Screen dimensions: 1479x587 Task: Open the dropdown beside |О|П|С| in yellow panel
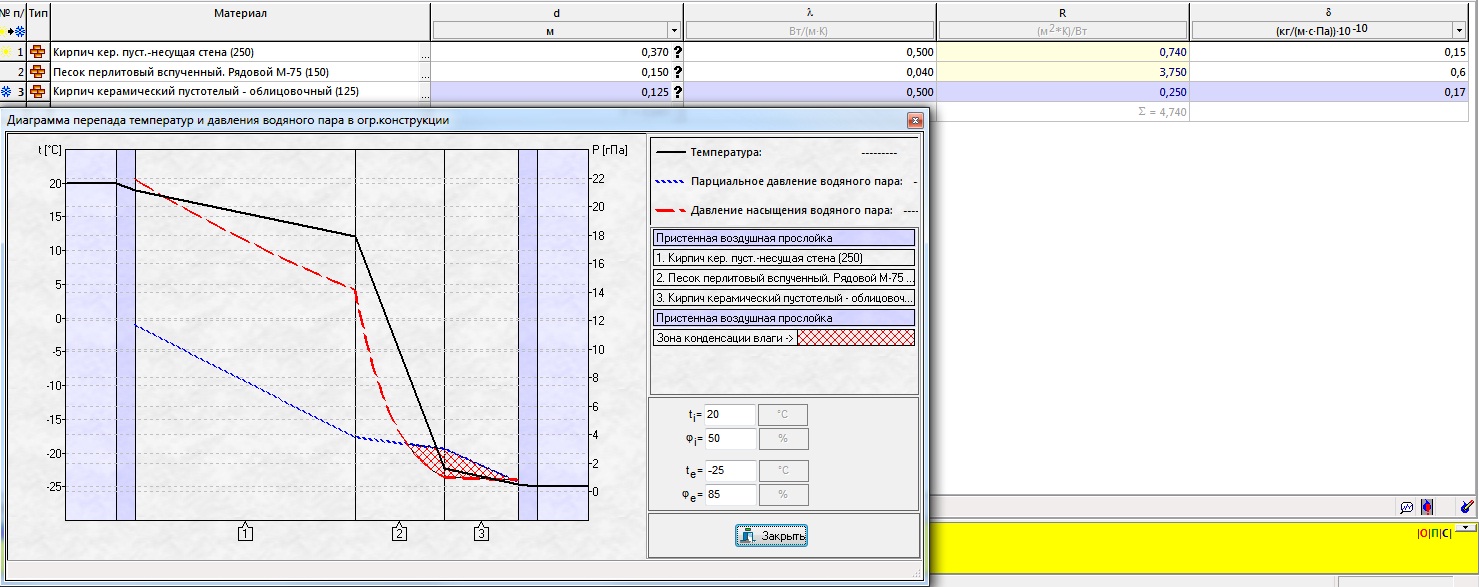[1464, 527]
